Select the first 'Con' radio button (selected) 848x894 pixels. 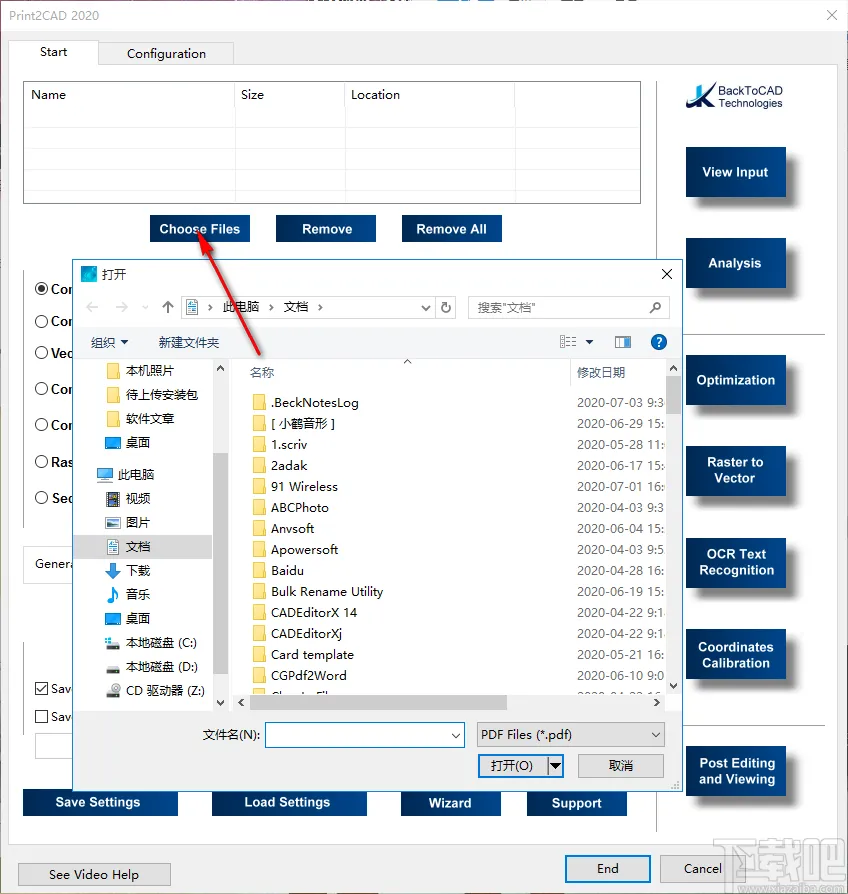click(x=41, y=288)
